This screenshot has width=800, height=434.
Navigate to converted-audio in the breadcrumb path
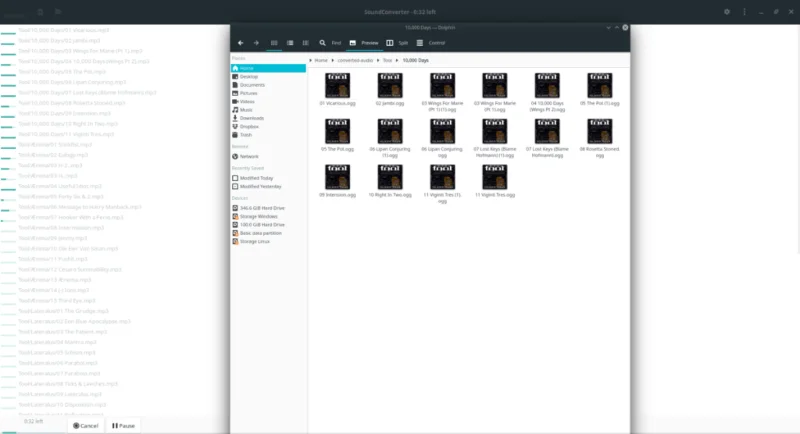(x=355, y=60)
